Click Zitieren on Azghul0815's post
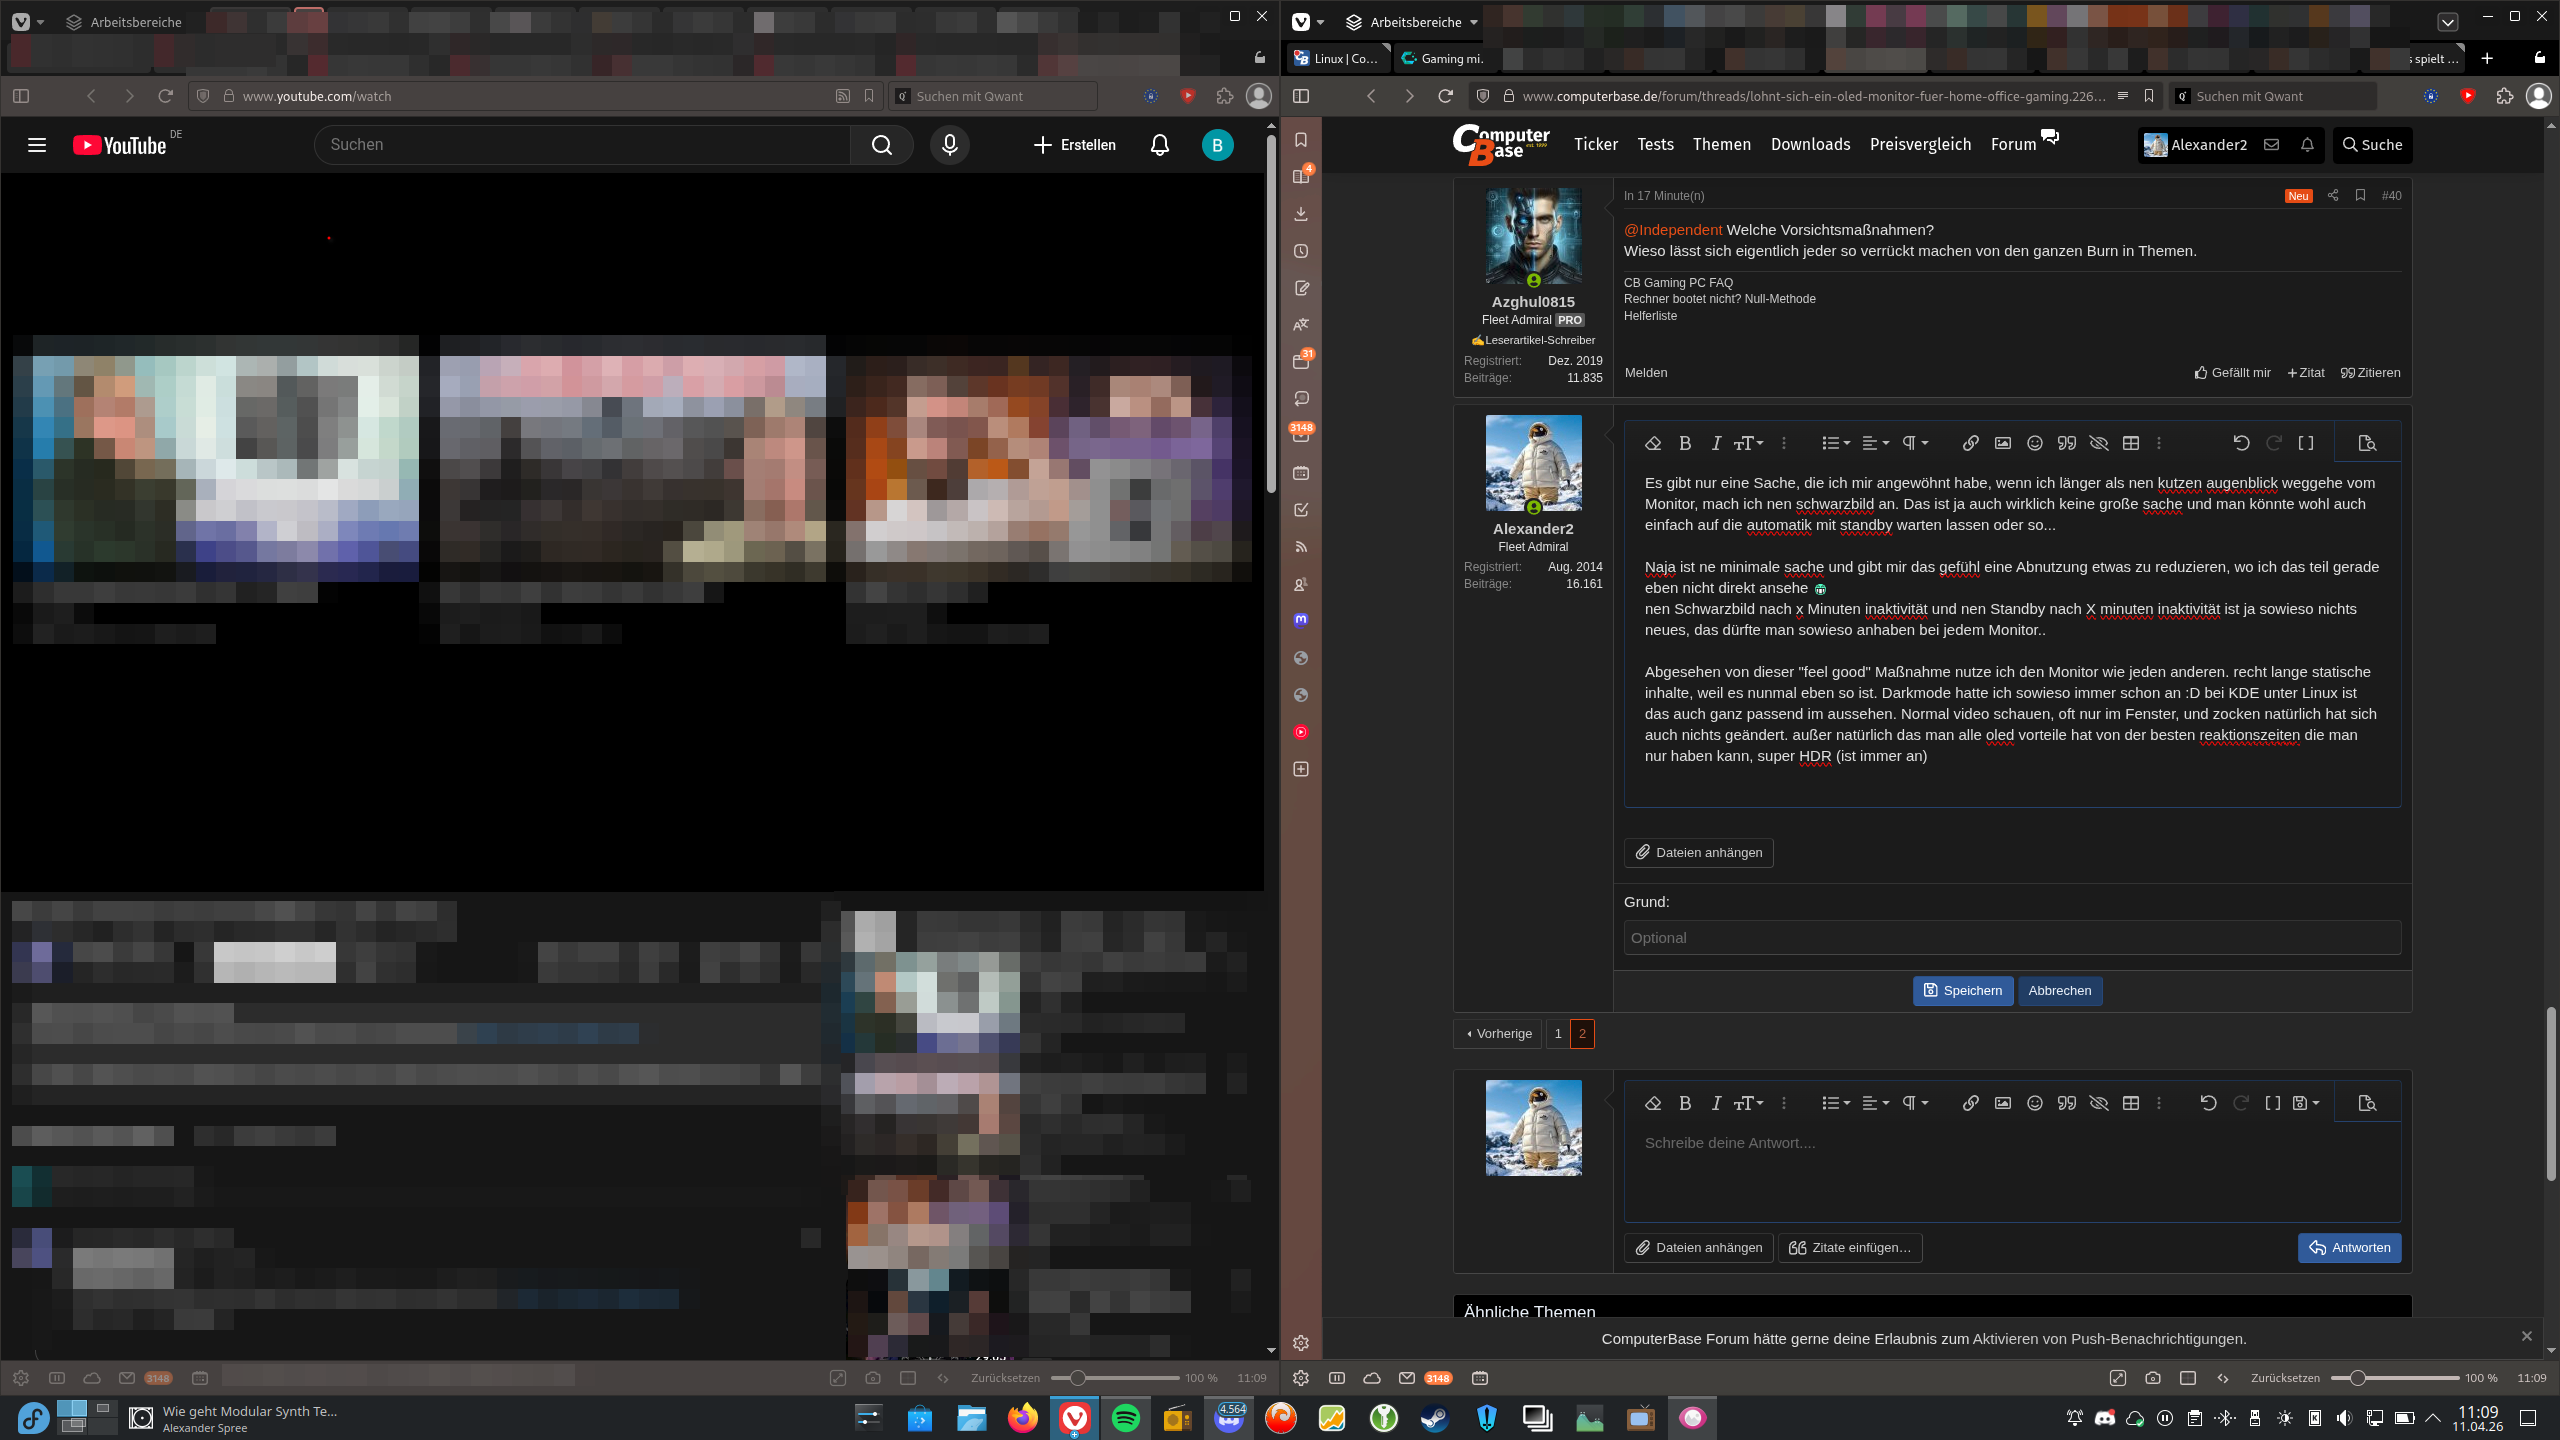The image size is (2560, 1440). pyautogui.click(x=2370, y=373)
